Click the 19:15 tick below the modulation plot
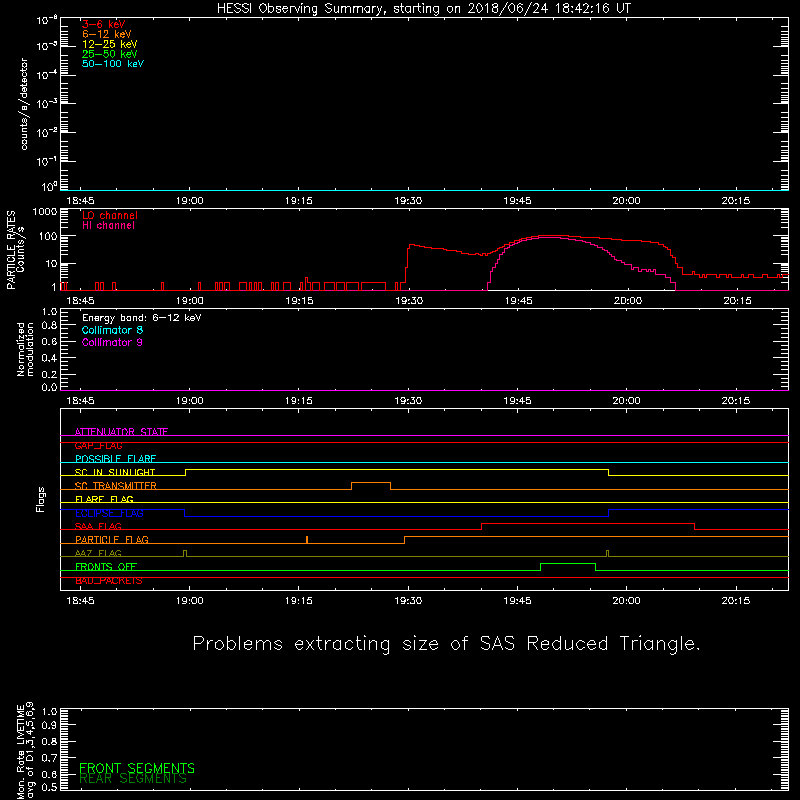The height and width of the screenshot is (800, 800). [x=299, y=401]
